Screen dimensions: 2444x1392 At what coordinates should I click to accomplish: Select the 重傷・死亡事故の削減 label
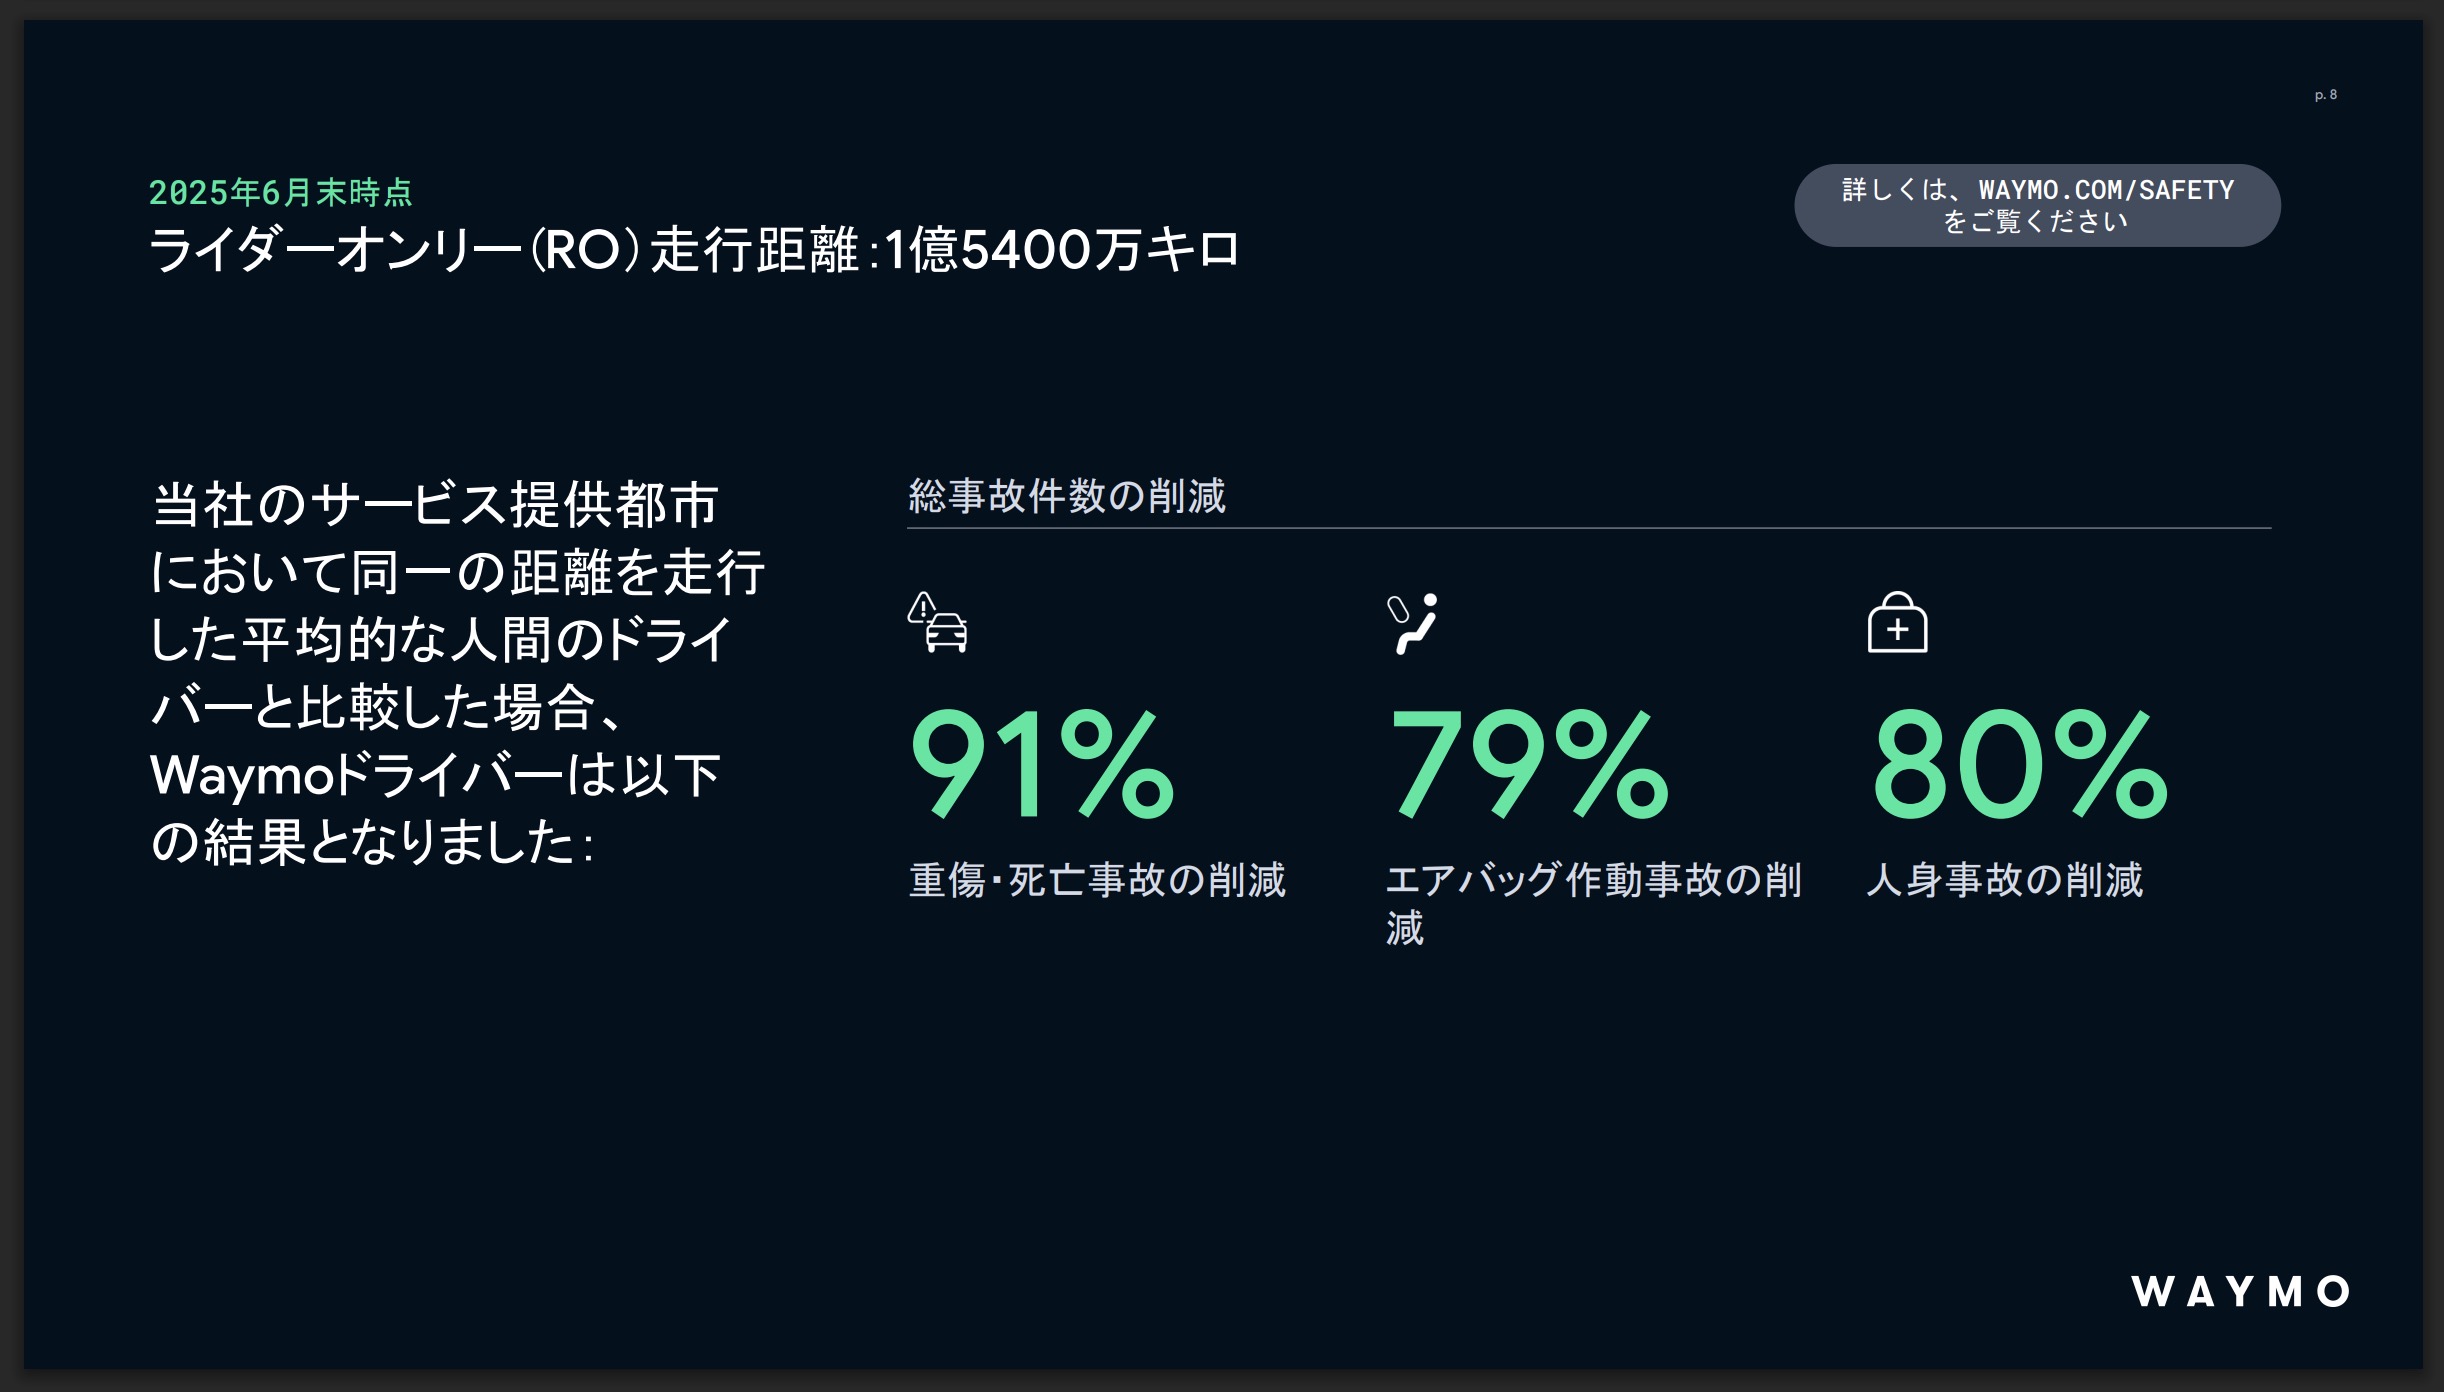click(1097, 880)
